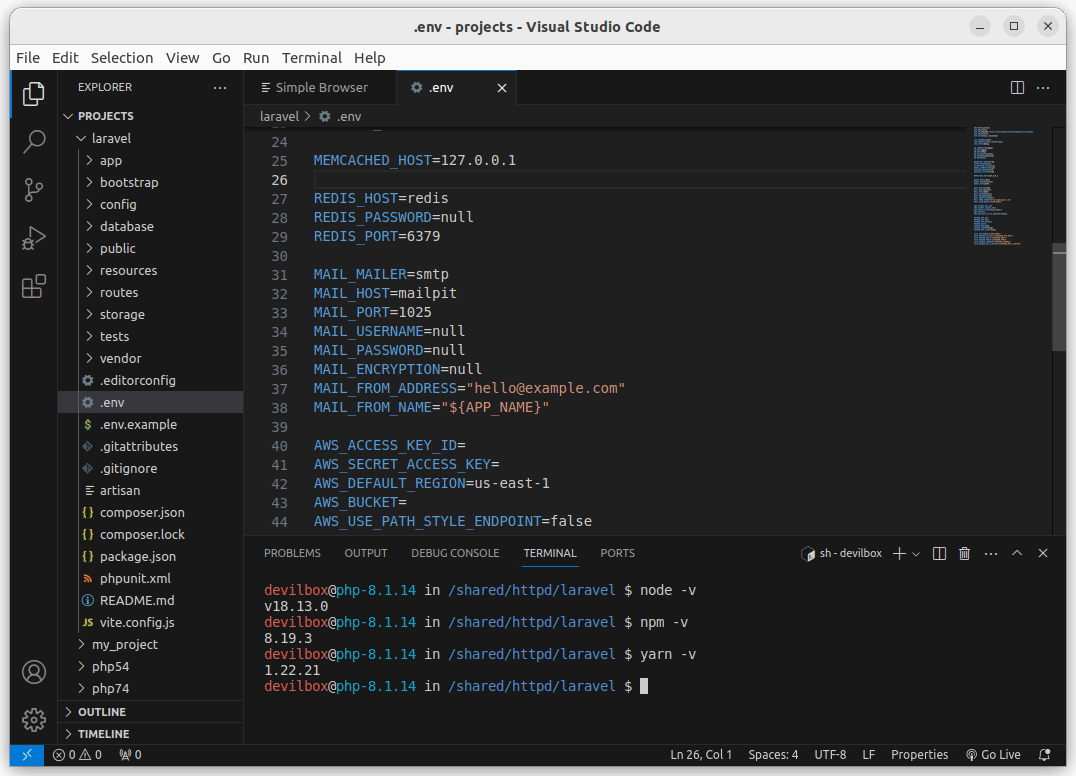Expand the app folder
1076x776 pixels.
(110, 160)
